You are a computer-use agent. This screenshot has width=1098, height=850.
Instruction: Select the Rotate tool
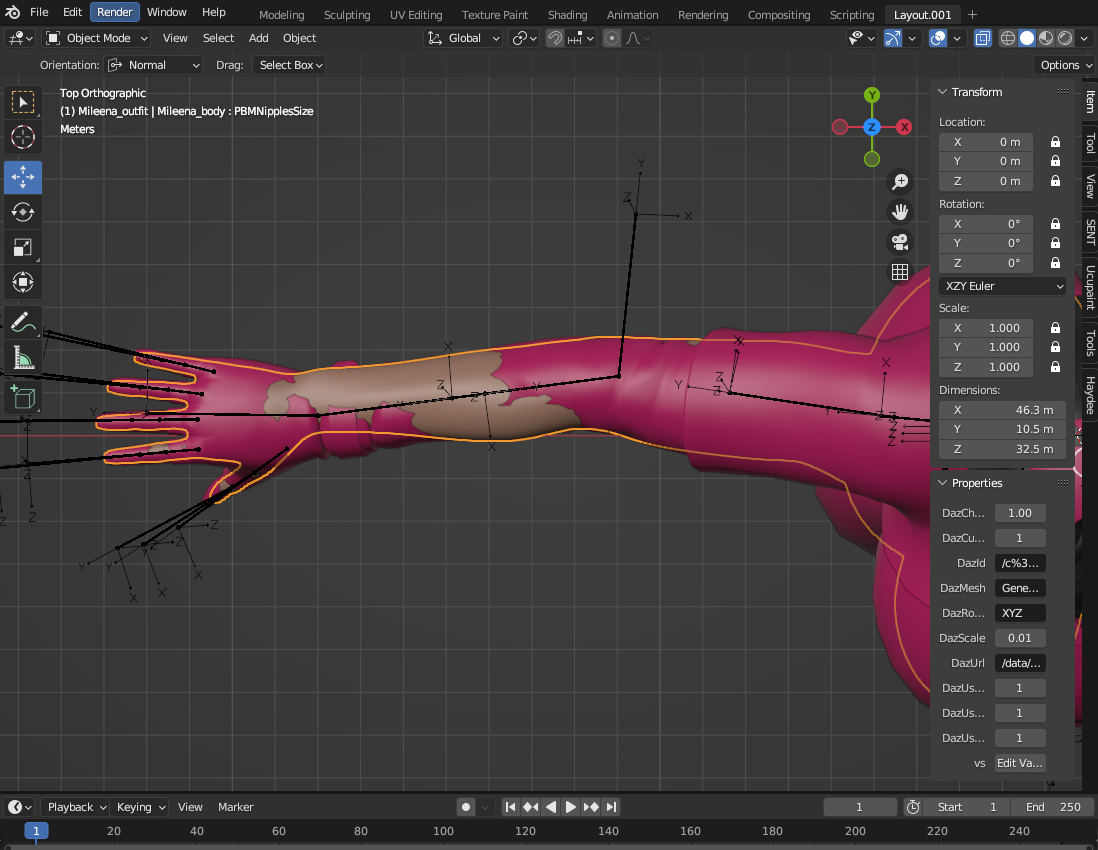point(23,212)
